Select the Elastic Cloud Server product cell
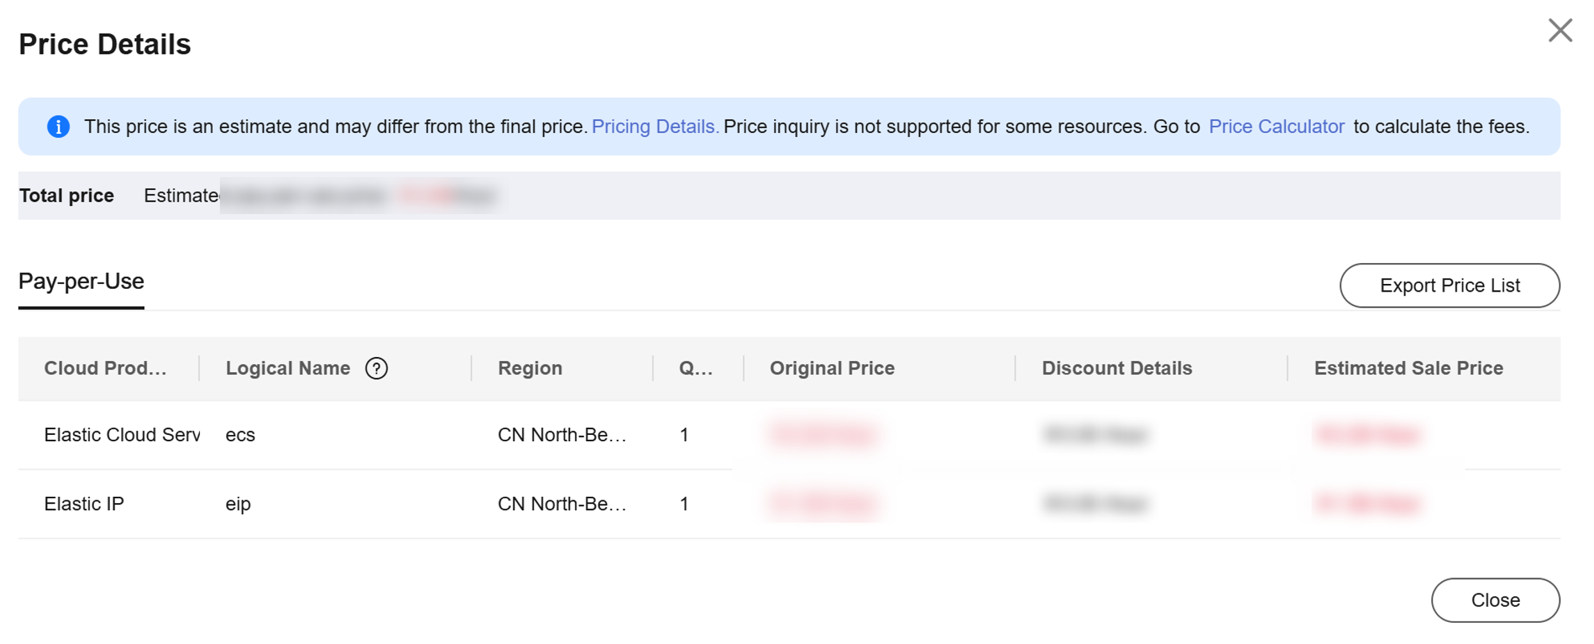1594x644 pixels. pos(121,435)
